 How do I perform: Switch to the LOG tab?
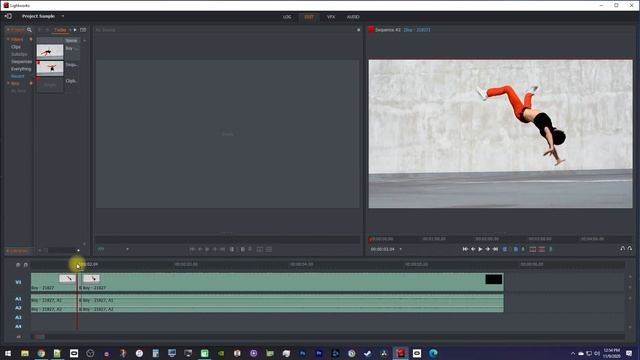tap(287, 17)
